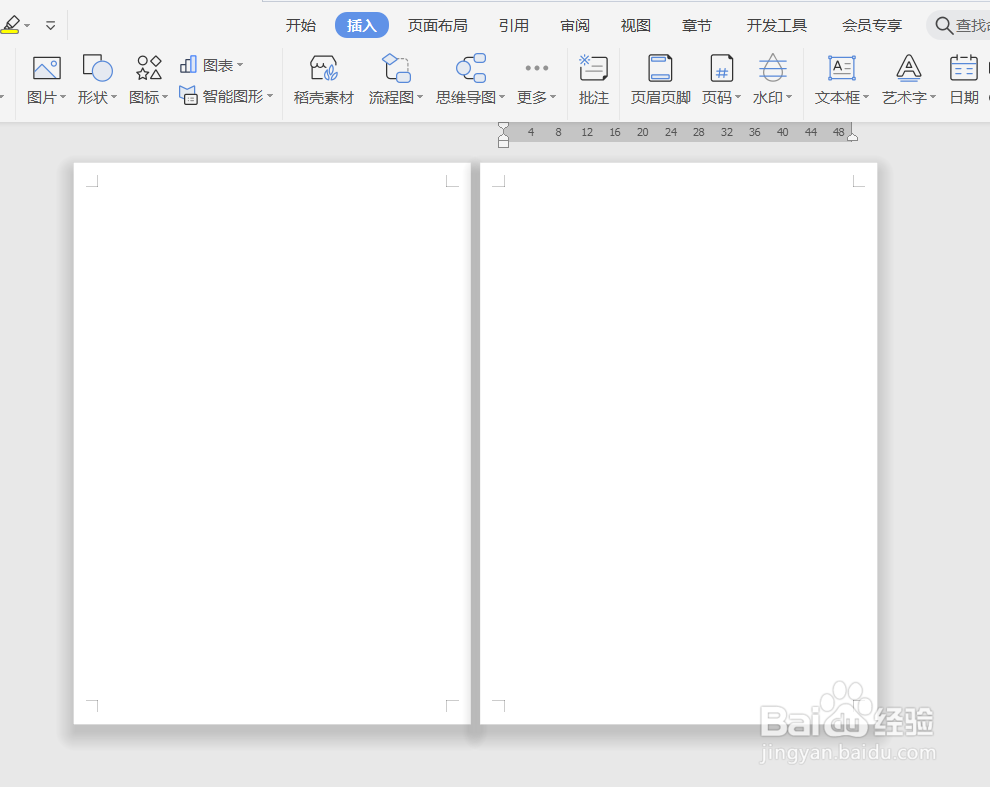This screenshot has width=990, height=787.
Task: Click the highlighter pen icon
Action: 10,25
